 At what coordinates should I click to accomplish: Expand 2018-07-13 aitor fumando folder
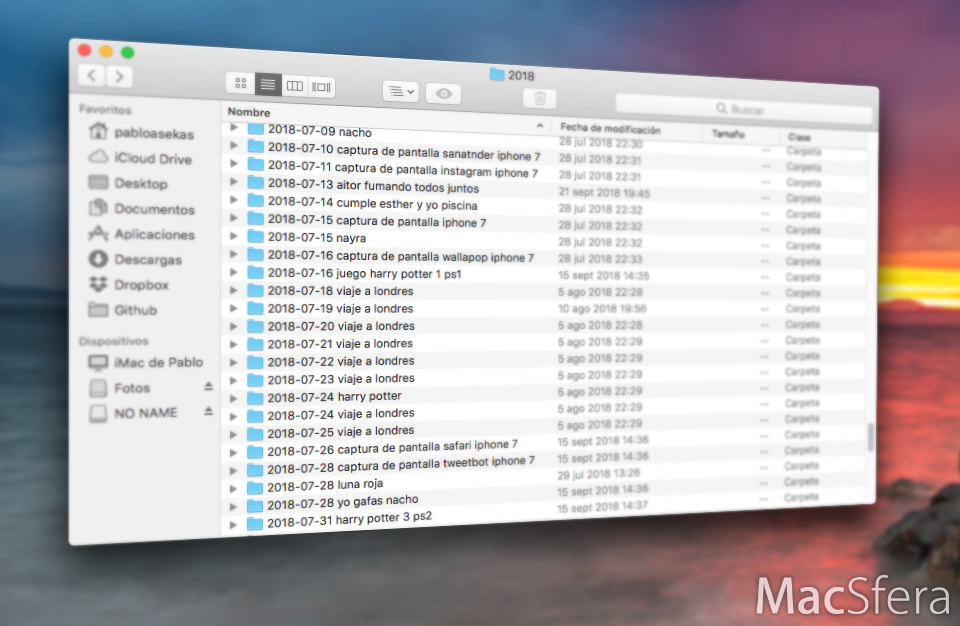click(x=234, y=181)
